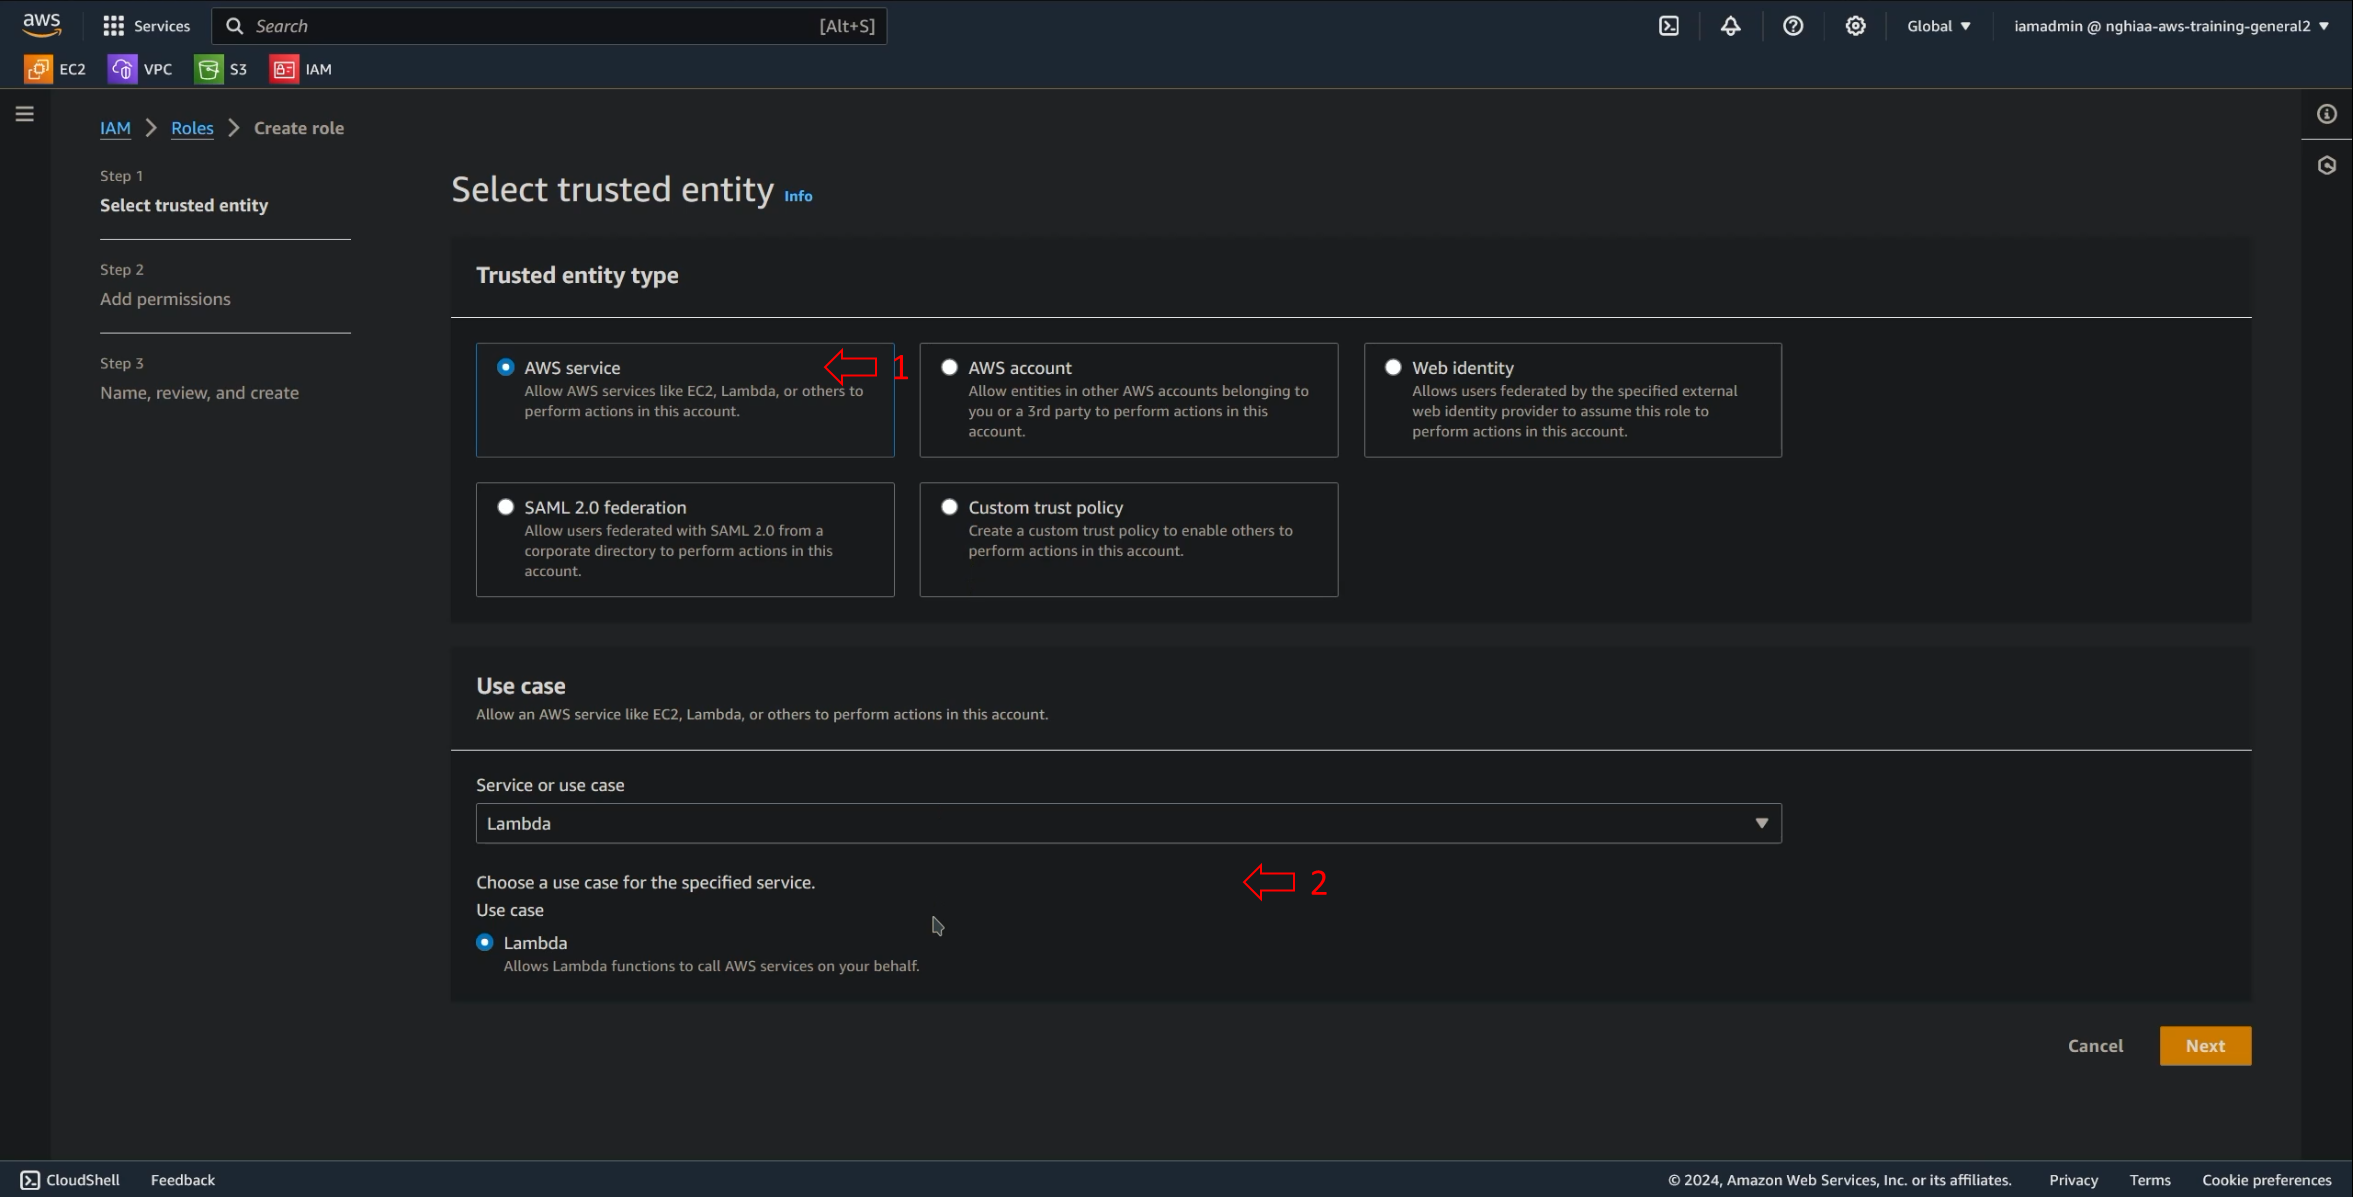The image size is (2353, 1197).
Task: Go to IAM breadcrumb link
Action: (x=115, y=128)
